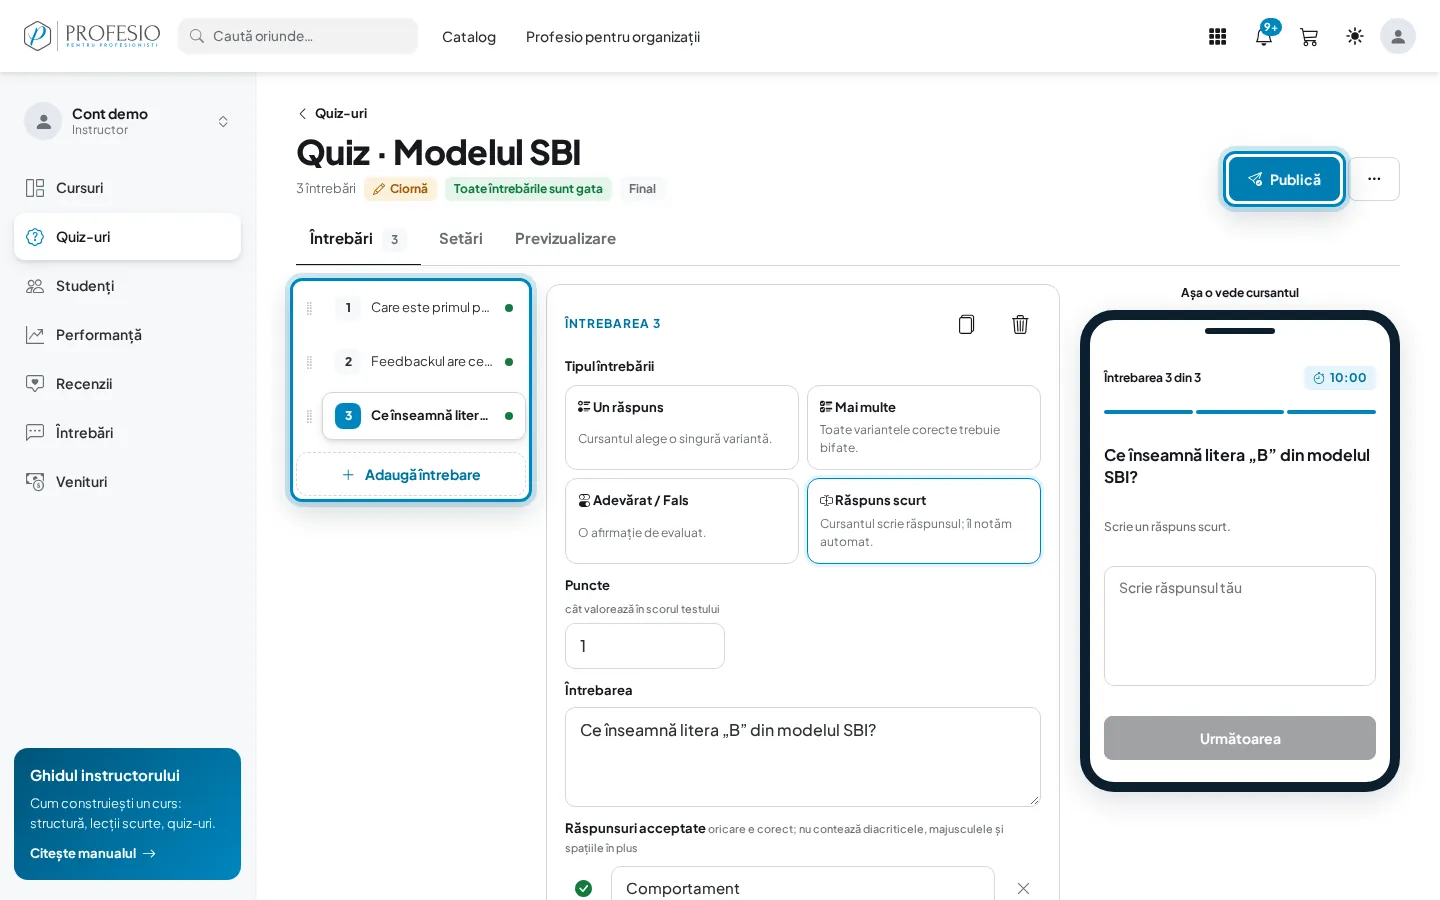Select question 2 'Feedbackul are ce...'

424,362
